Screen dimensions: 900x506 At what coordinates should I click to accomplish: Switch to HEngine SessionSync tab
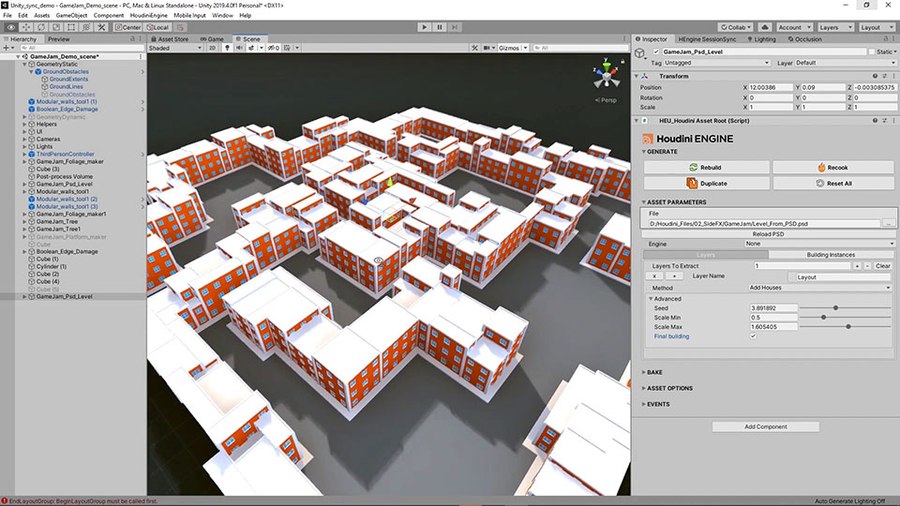(707, 39)
